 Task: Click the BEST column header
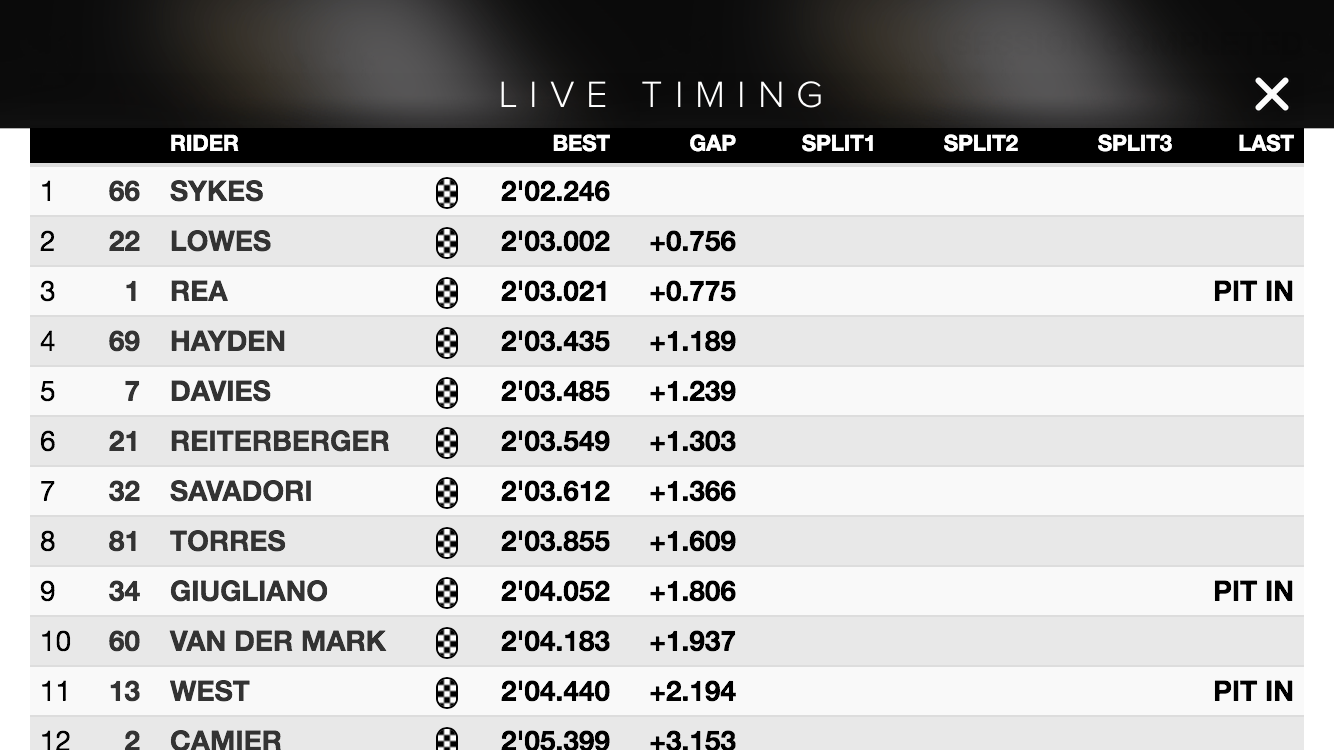click(x=580, y=143)
